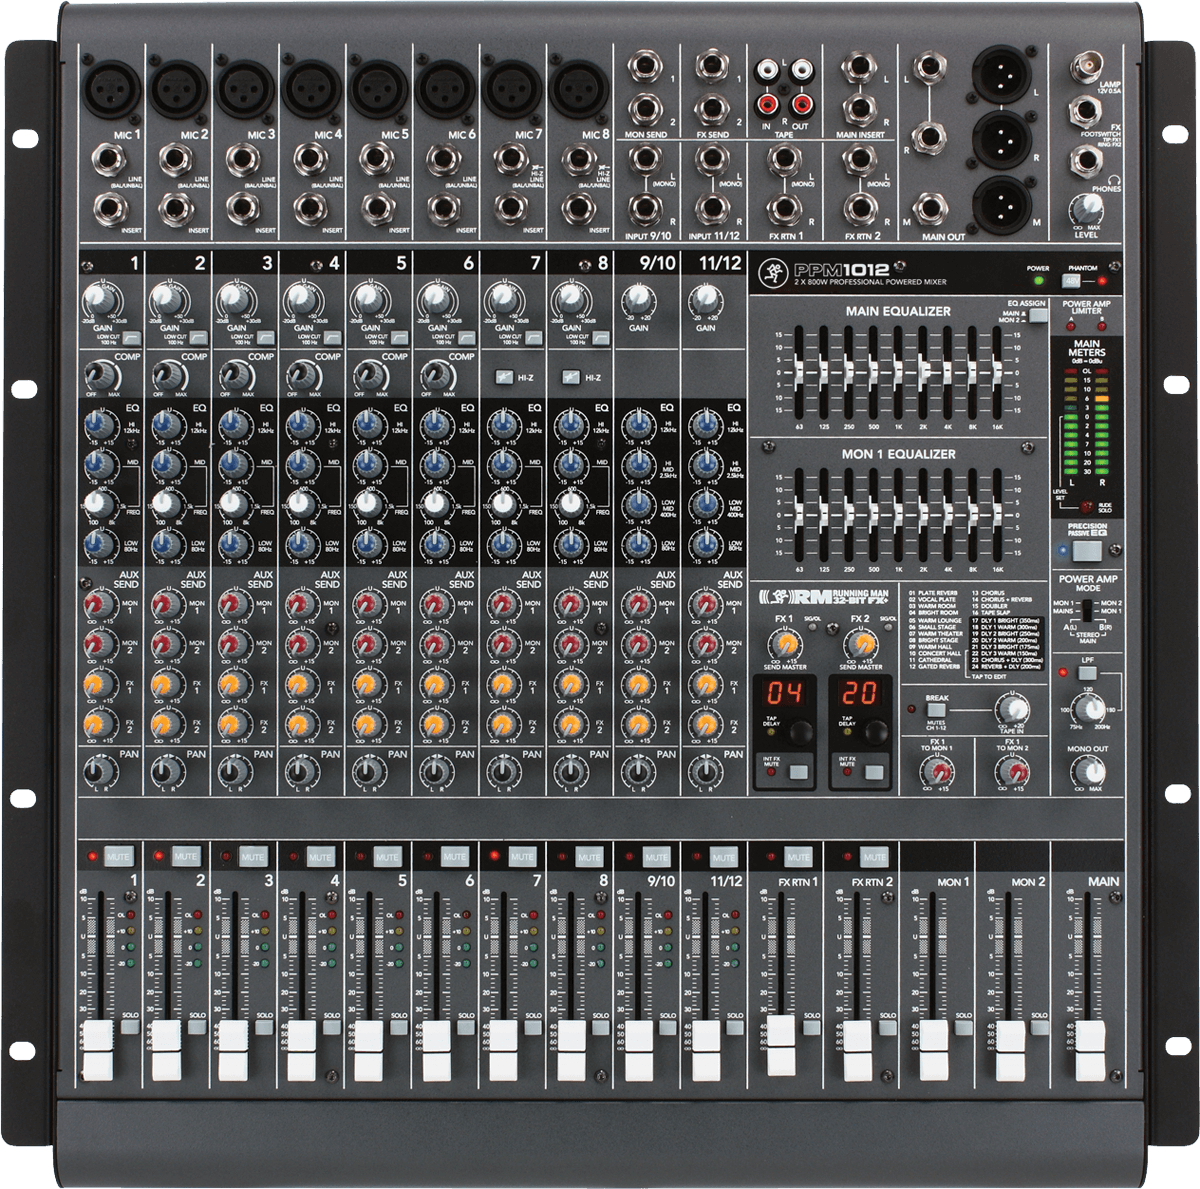Image resolution: width=1200 pixels, height=1189 pixels.
Task: Adjust the TAPE IN level knob
Action: pos(1012,711)
